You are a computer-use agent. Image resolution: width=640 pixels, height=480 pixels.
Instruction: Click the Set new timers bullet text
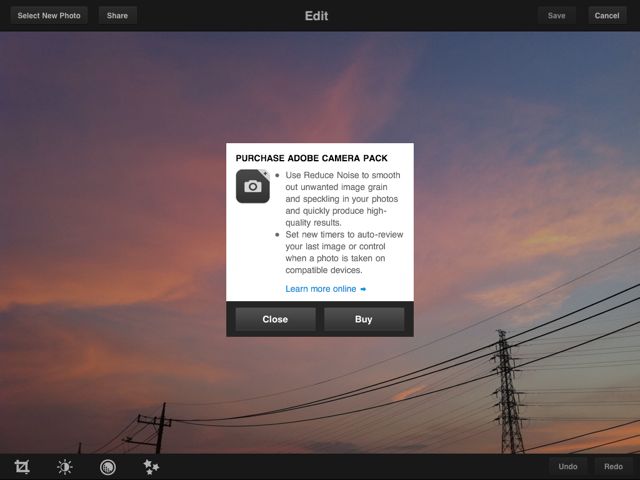click(344, 252)
